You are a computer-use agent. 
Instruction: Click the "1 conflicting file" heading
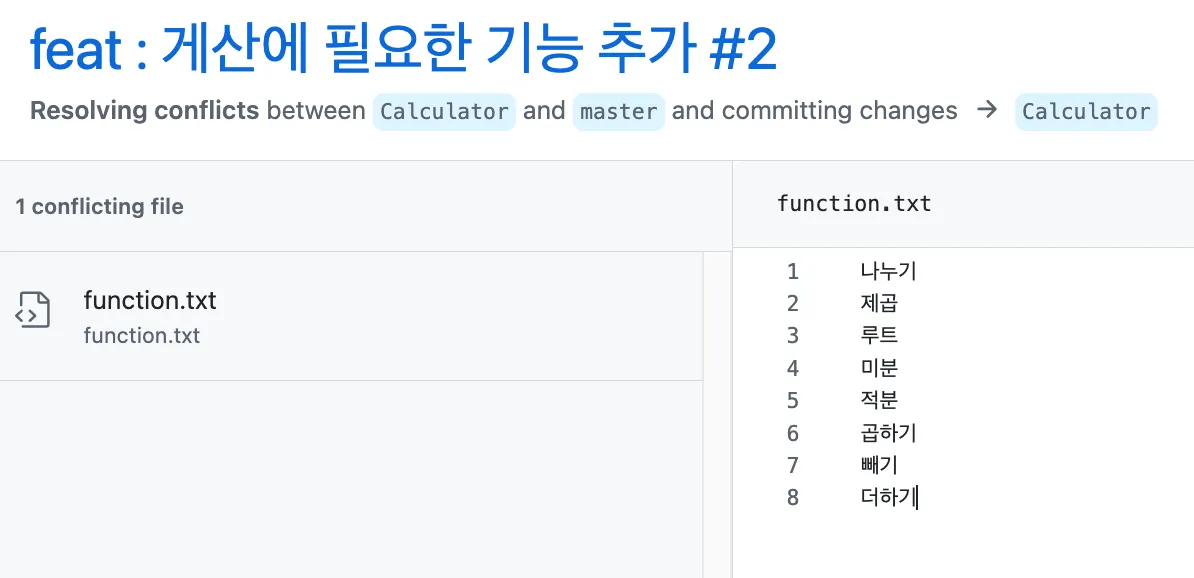[99, 207]
